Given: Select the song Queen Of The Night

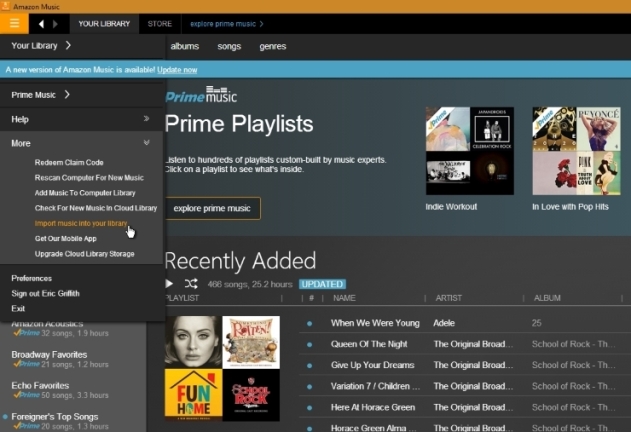Looking at the screenshot, I should coord(369,344).
